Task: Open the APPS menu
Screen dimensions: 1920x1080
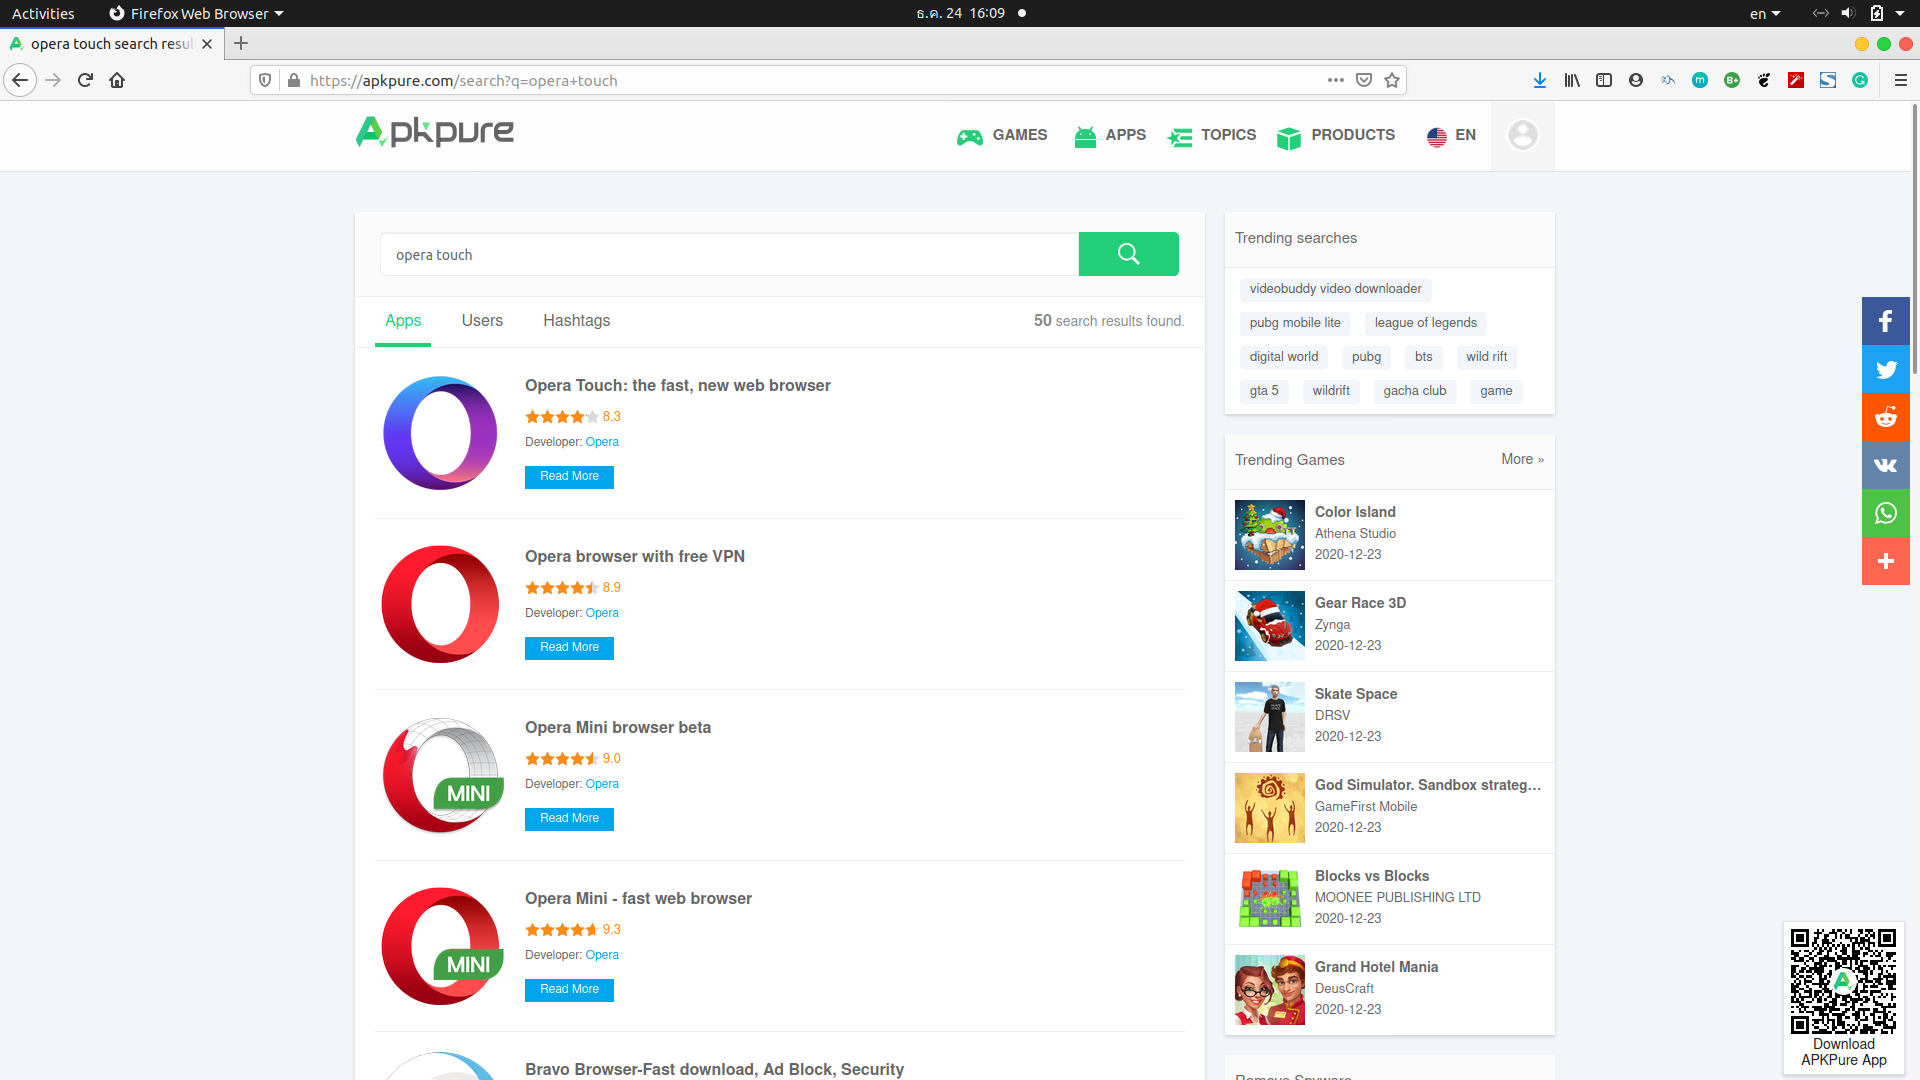Action: pos(1110,135)
